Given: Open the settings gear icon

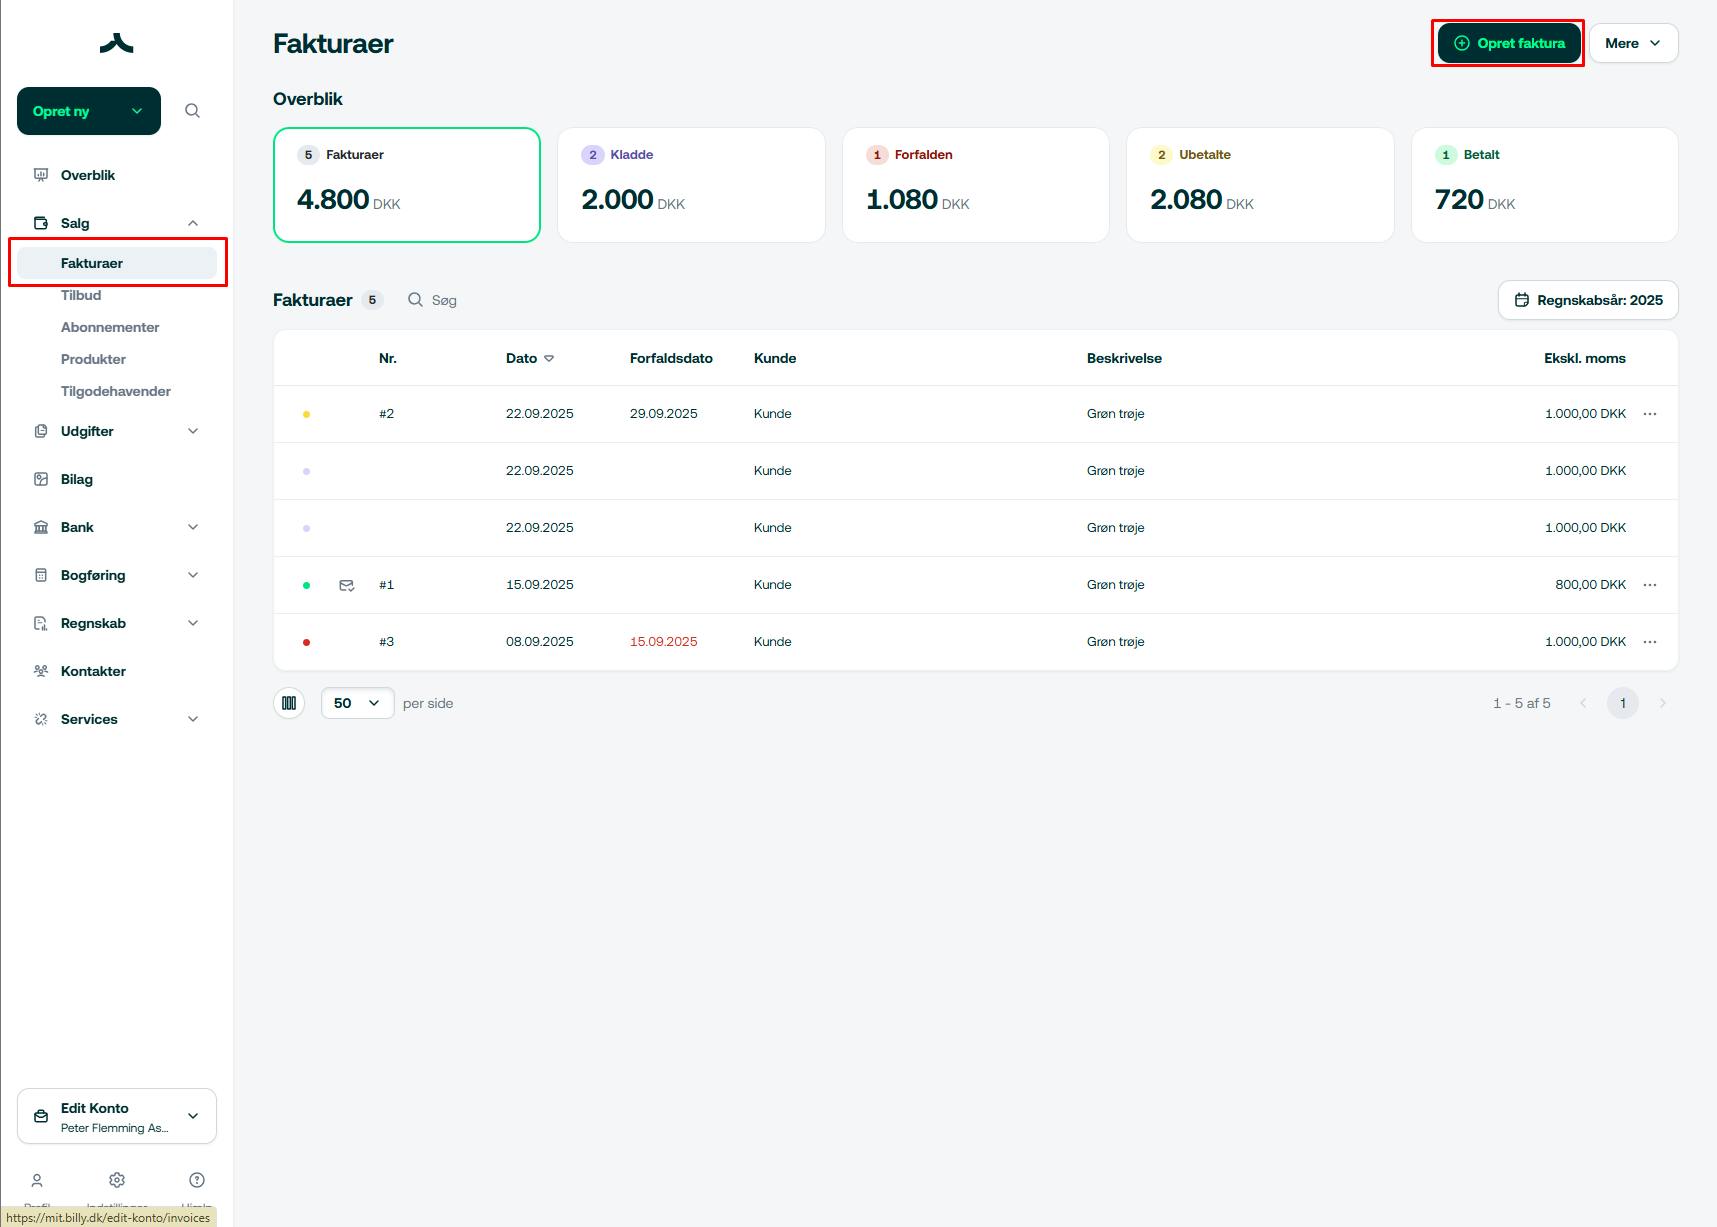Looking at the screenshot, I should 117,1181.
